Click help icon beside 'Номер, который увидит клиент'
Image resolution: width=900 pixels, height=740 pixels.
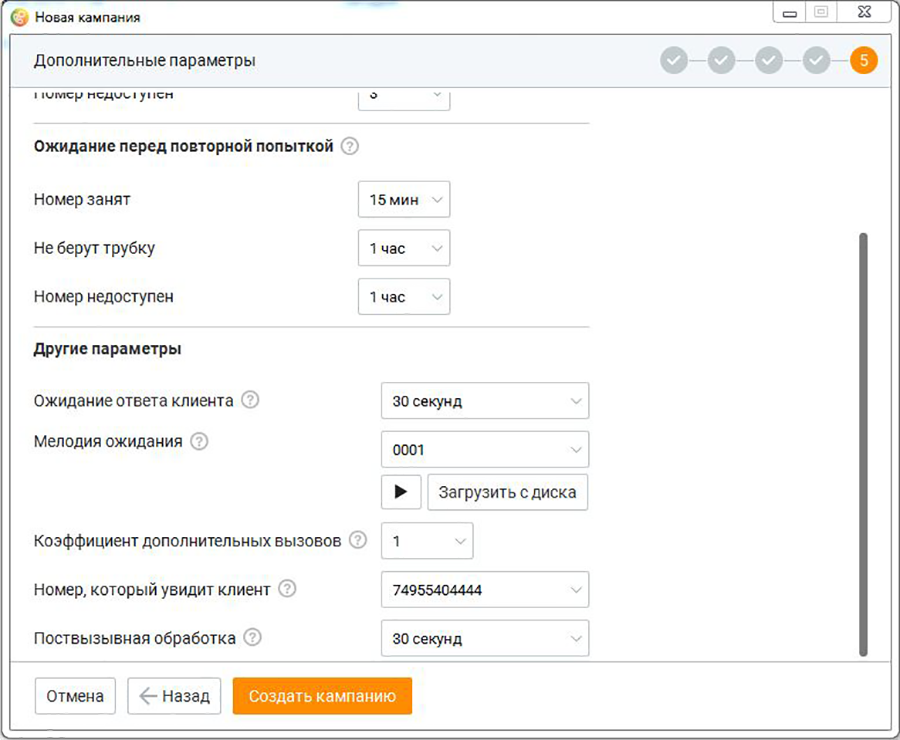pyautogui.click(x=287, y=589)
